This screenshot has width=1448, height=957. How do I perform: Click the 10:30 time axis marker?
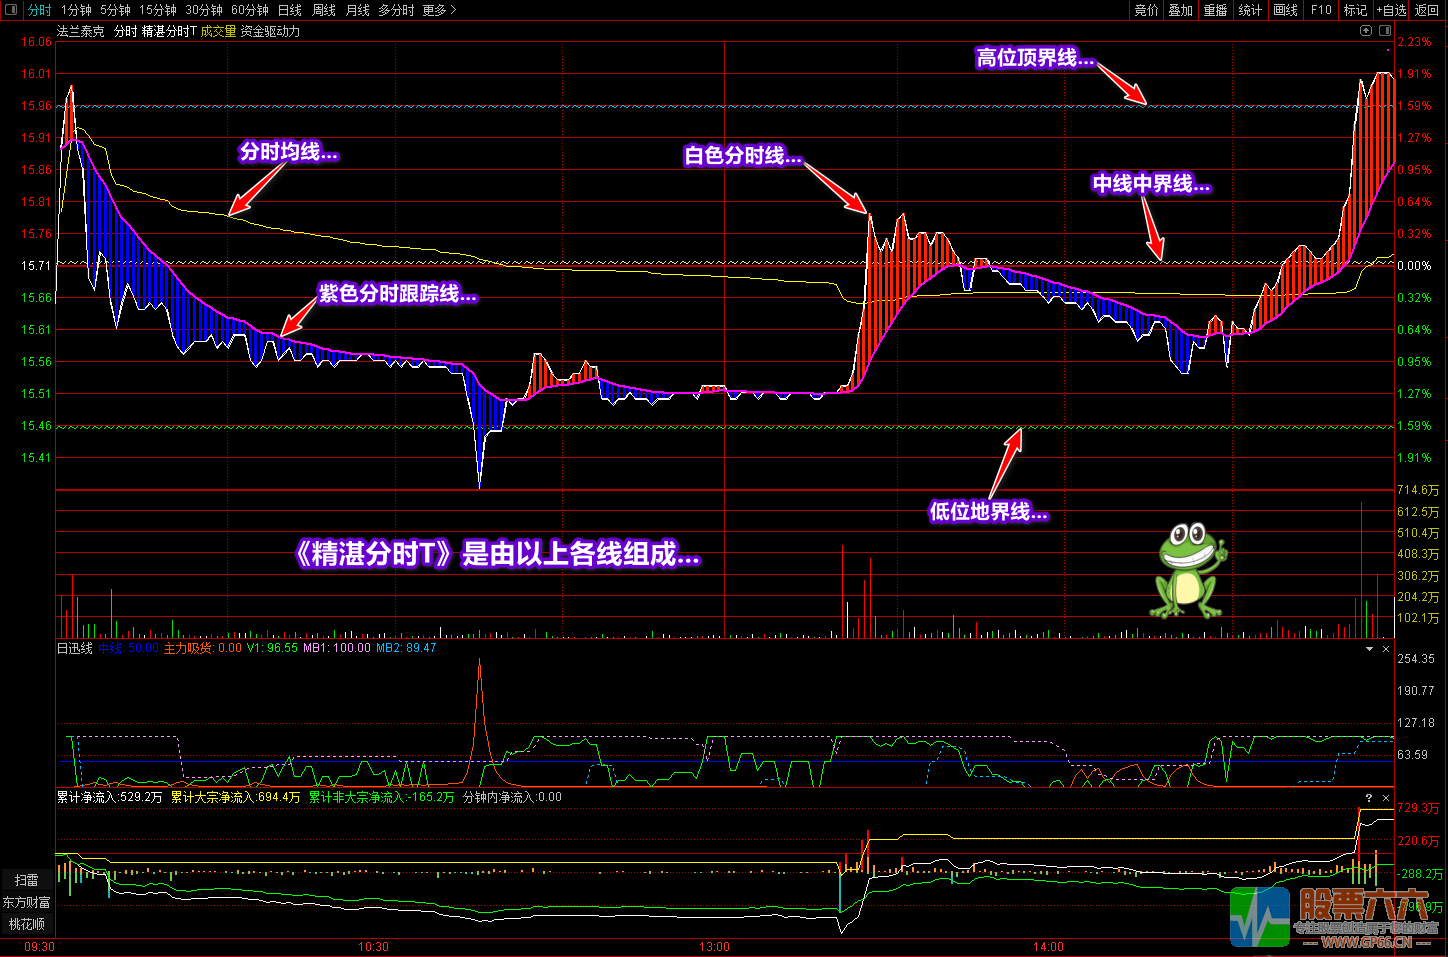coord(373,946)
